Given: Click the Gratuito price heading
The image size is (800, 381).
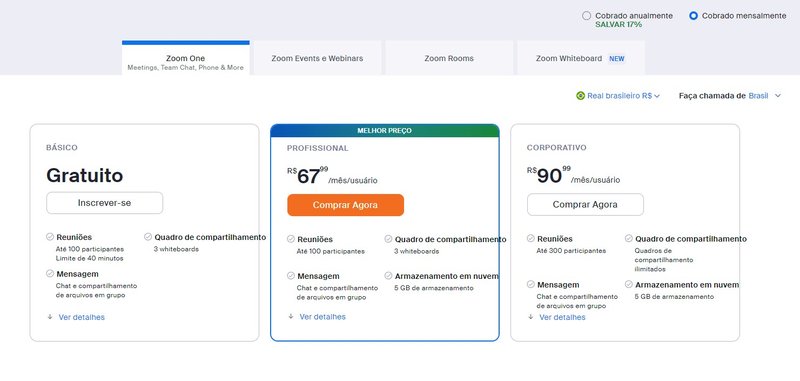Looking at the screenshot, I should pyautogui.click(x=85, y=175).
